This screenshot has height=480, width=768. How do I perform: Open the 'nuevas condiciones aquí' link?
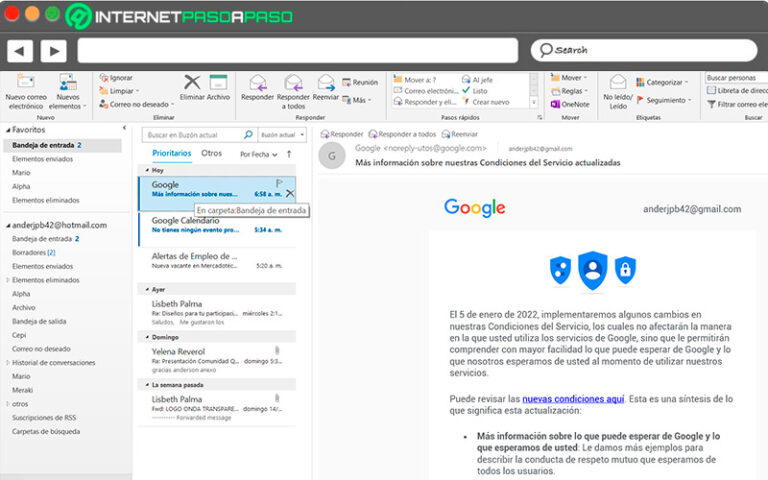(x=573, y=399)
